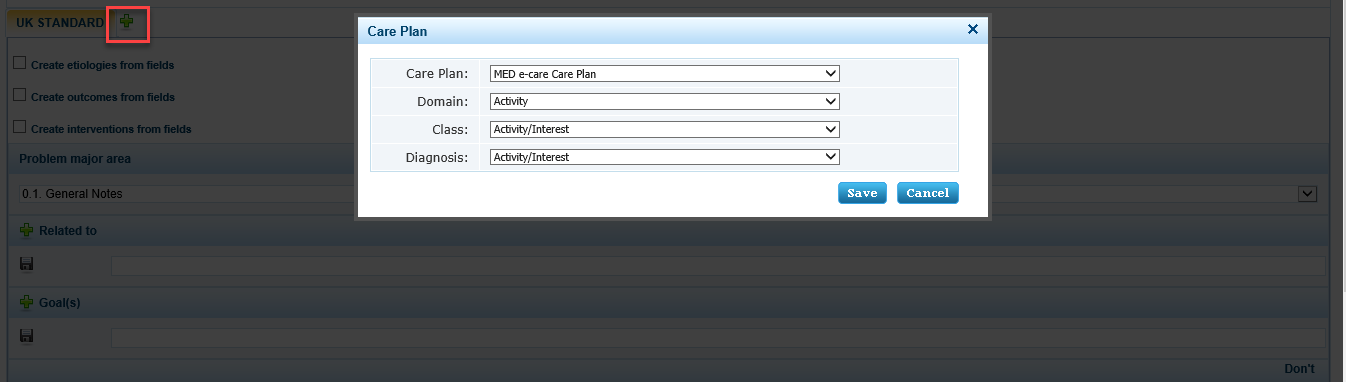Open the Problem major area General Notes dropdown
Viewport: 1346px width, 382px height.
pyautogui.click(x=668, y=193)
